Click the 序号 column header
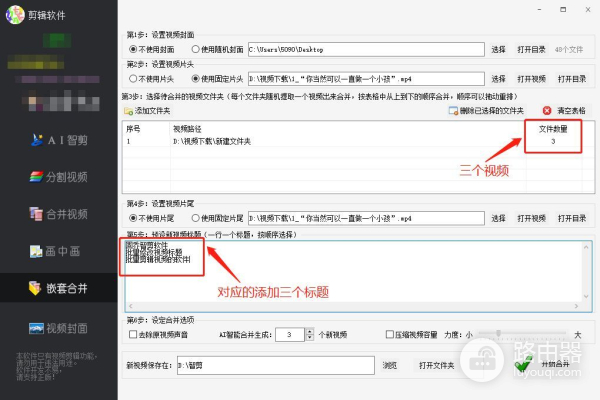The image size is (600, 400). (133, 129)
